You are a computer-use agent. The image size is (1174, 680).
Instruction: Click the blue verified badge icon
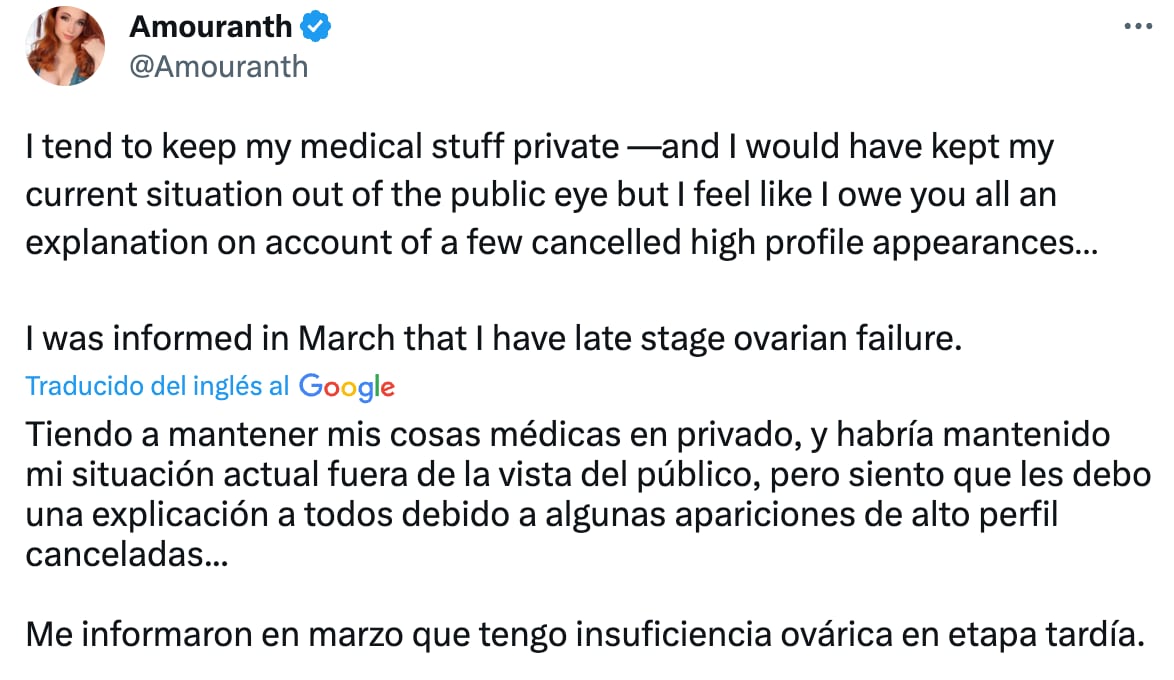pos(318,28)
